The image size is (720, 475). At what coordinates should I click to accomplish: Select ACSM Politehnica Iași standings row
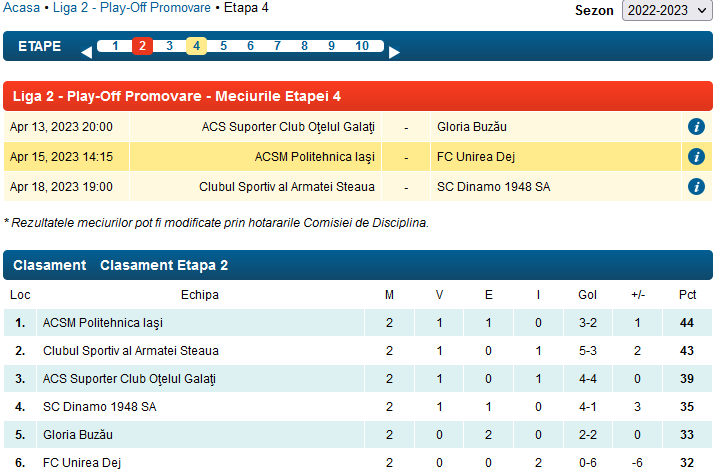pos(102,323)
